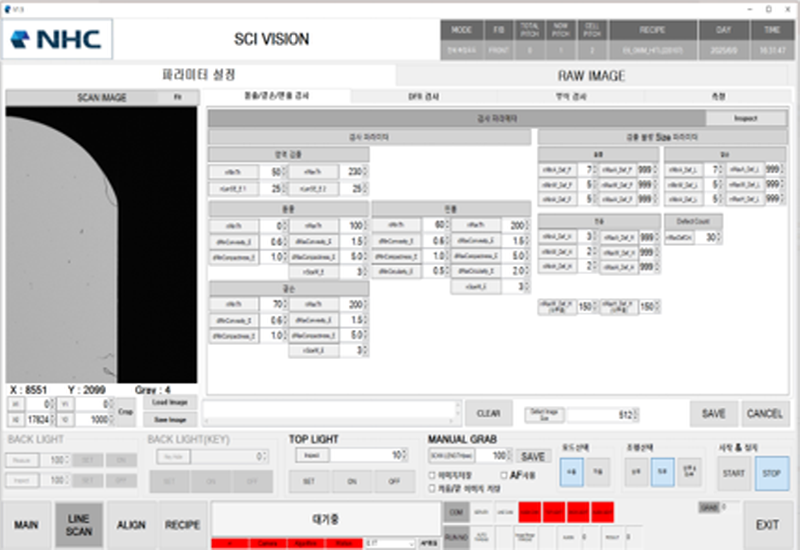Click the Fit button above scan image
Image resolution: width=800 pixels, height=550 pixels.
(x=176, y=97)
